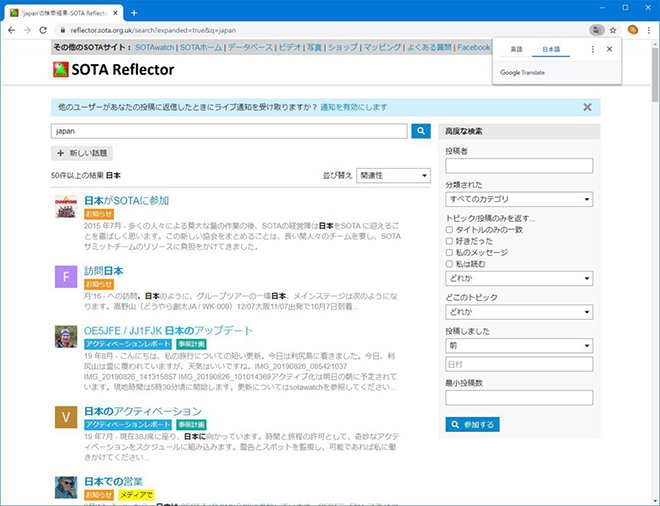
Task: Click avatar of 日本がSOTAに参加 post
Action: tap(66, 206)
